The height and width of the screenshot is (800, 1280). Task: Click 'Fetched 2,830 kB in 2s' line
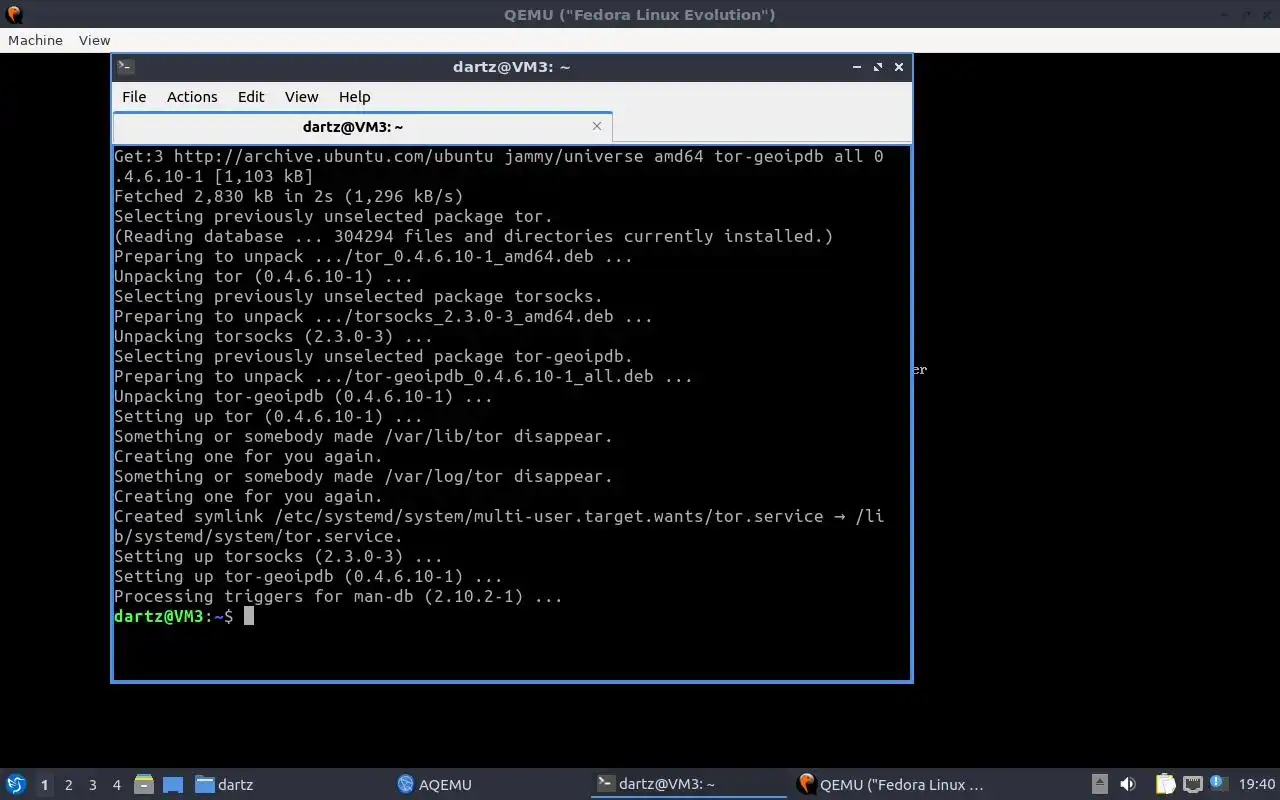click(288, 196)
